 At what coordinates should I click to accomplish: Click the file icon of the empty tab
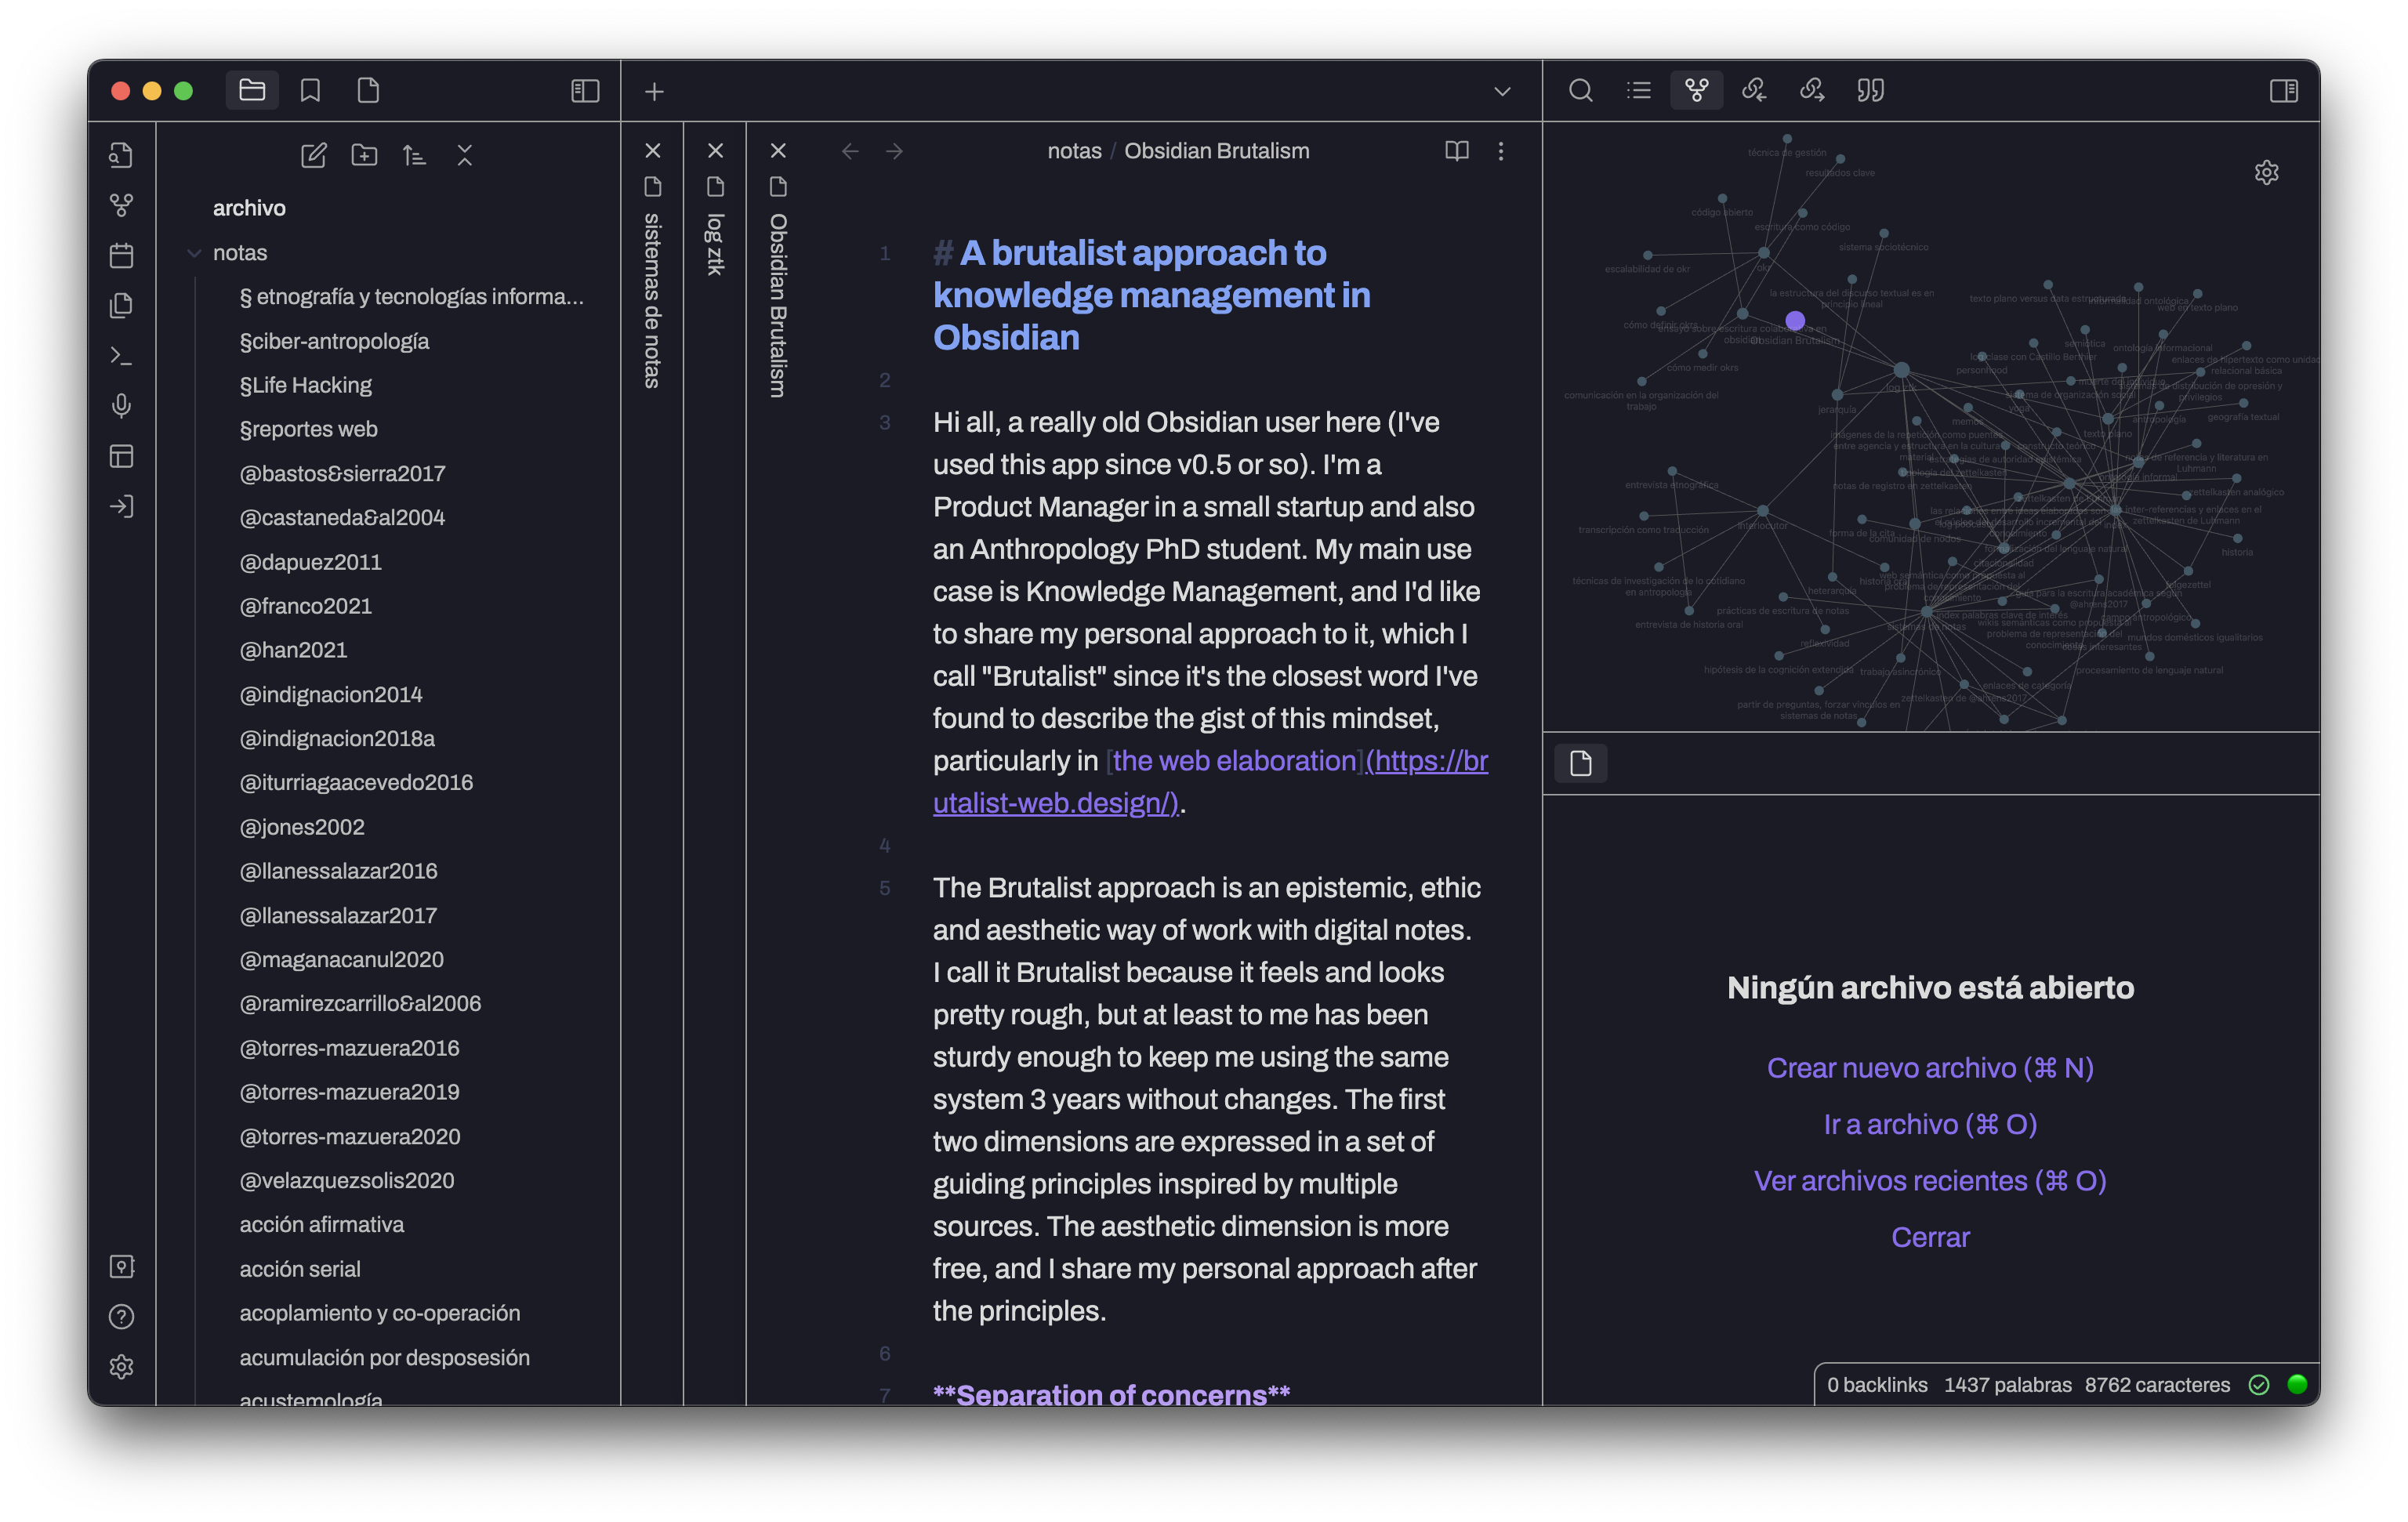(x=1580, y=763)
